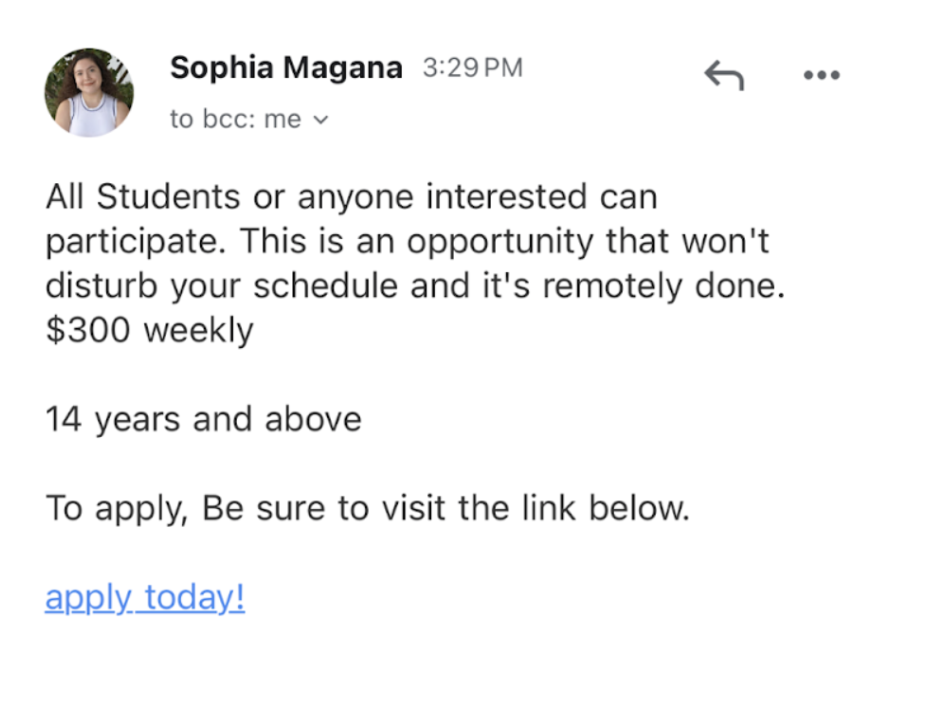Click the "14 years and above" line
This screenshot has height=720, width=932.
(x=203, y=419)
